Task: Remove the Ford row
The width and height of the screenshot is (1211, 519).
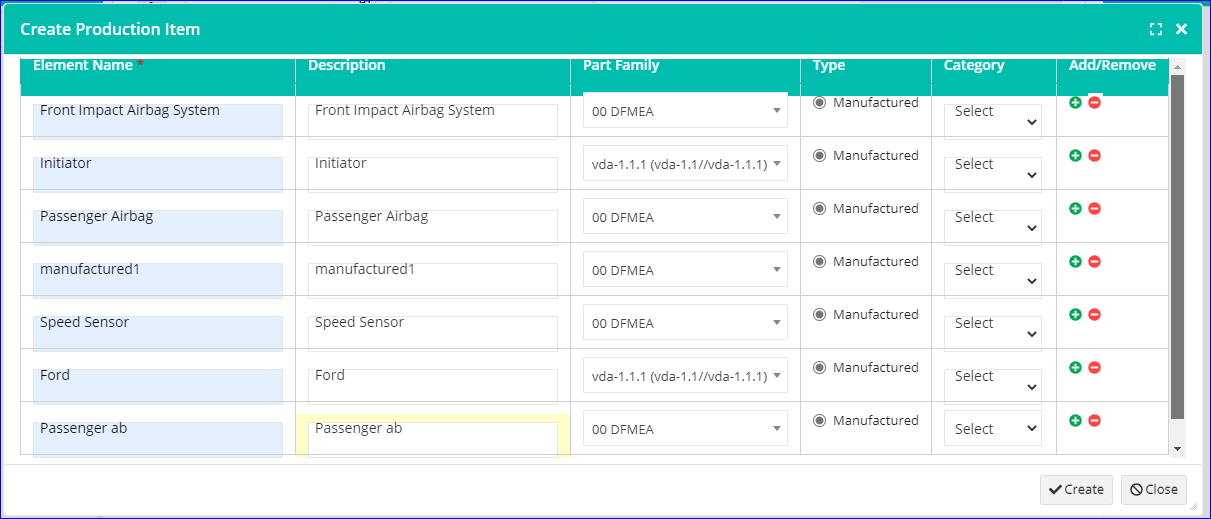Action: point(1094,368)
